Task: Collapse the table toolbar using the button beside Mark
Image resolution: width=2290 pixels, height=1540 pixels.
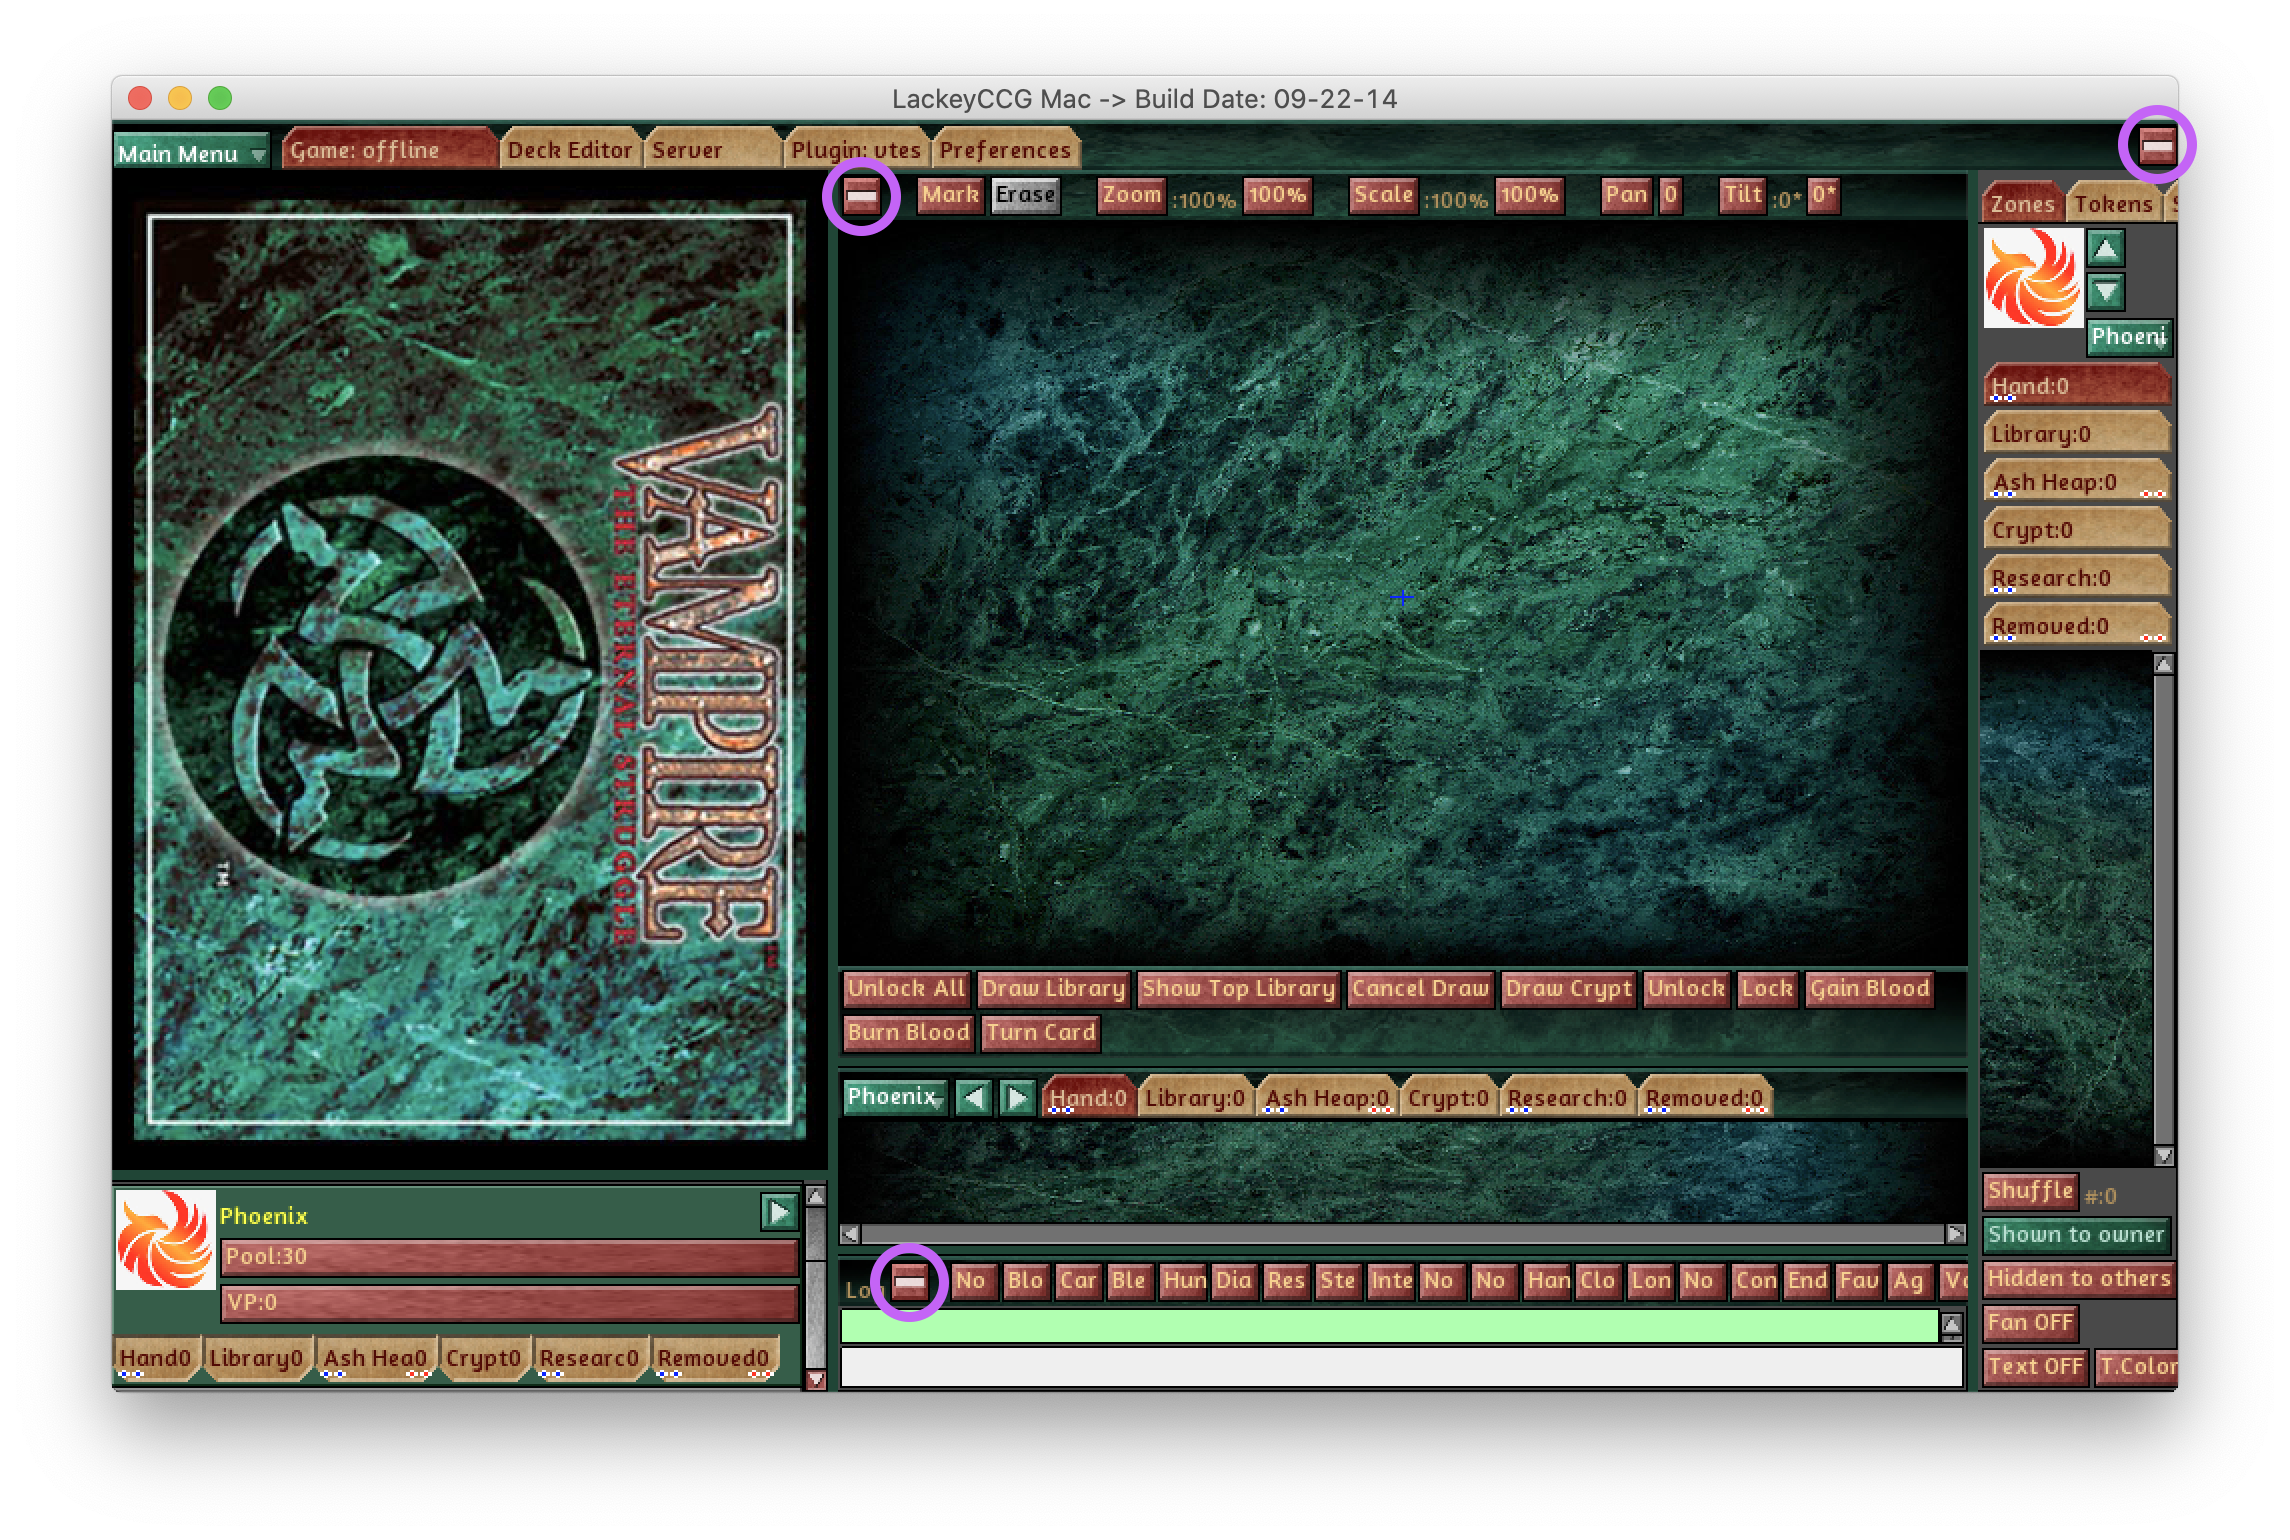Action: click(x=861, y=196)
